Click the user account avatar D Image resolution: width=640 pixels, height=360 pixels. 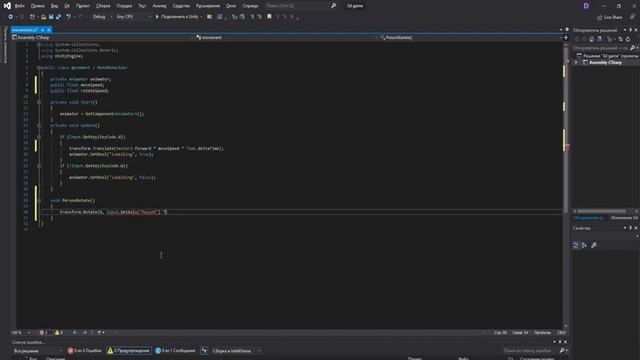[586, 6]
